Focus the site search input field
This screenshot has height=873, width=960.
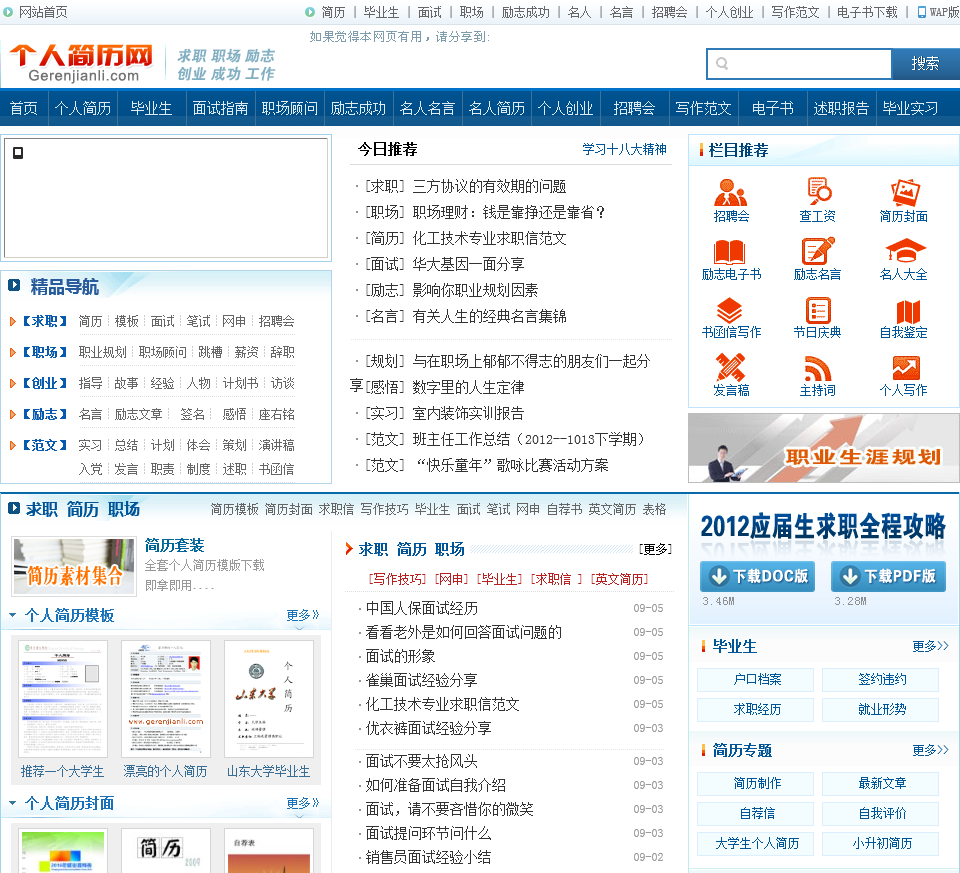[798, 64]
